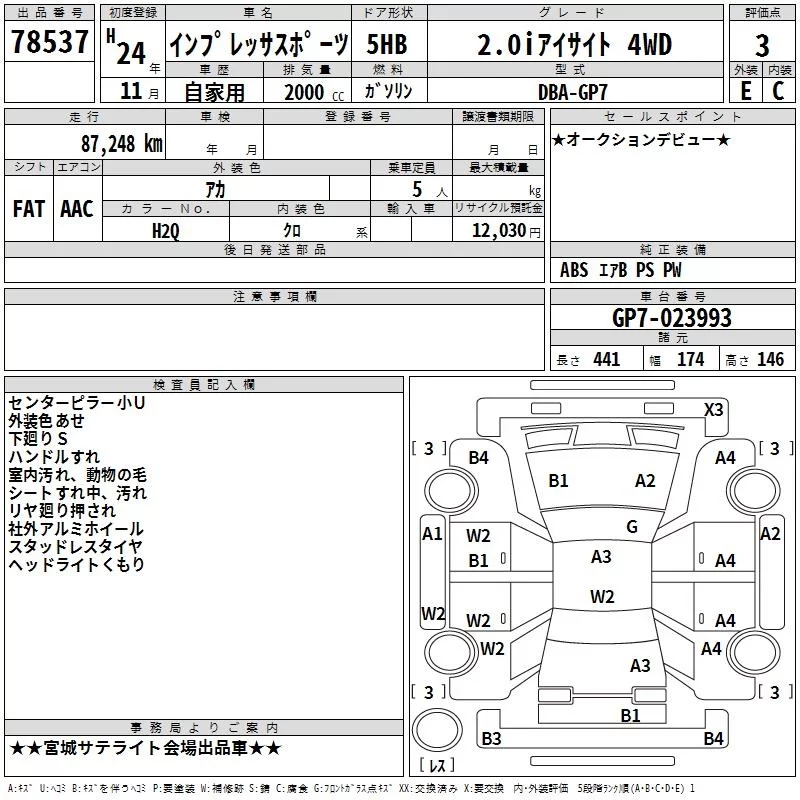Click the [レス] label under the spare tire

pyautogui.click(x=437, y=765)
